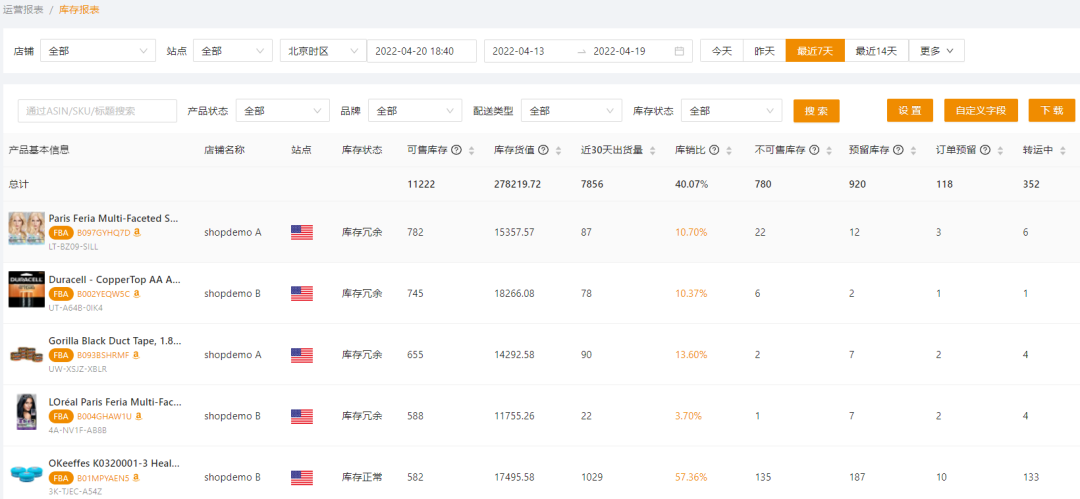Select the 今天 time range option

point(721,51)
